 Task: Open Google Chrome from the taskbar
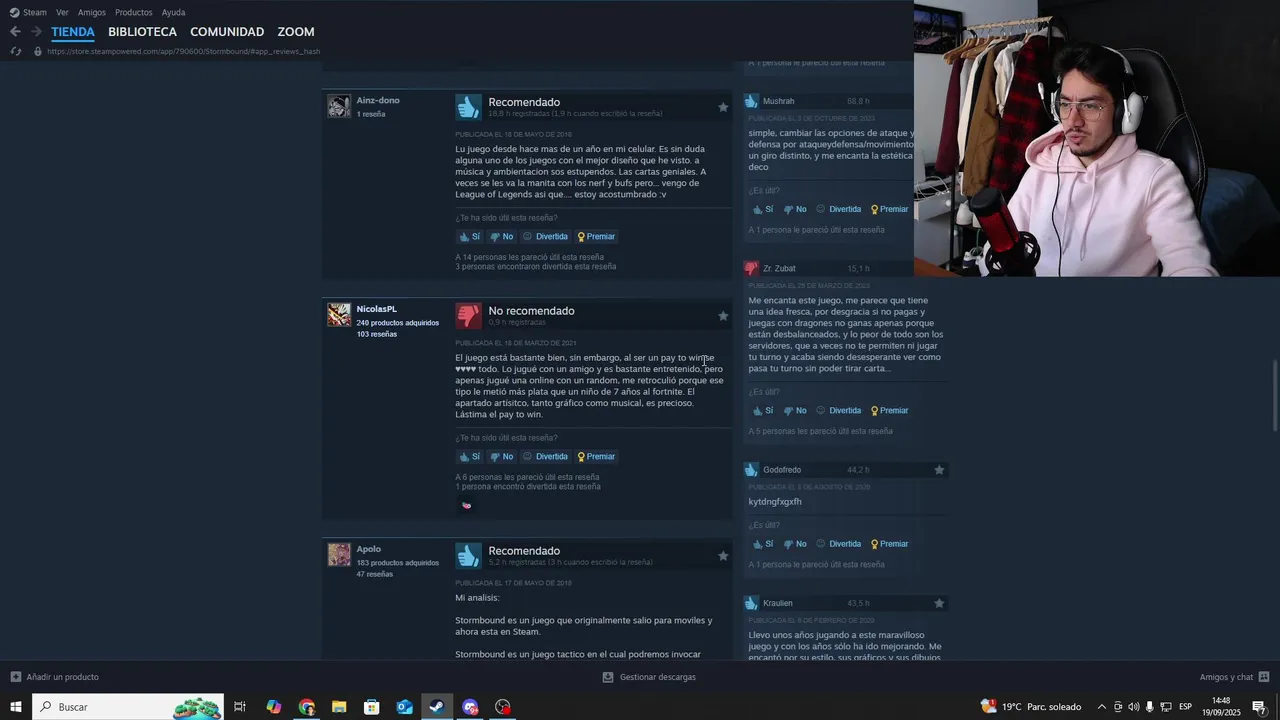[306, 707]
